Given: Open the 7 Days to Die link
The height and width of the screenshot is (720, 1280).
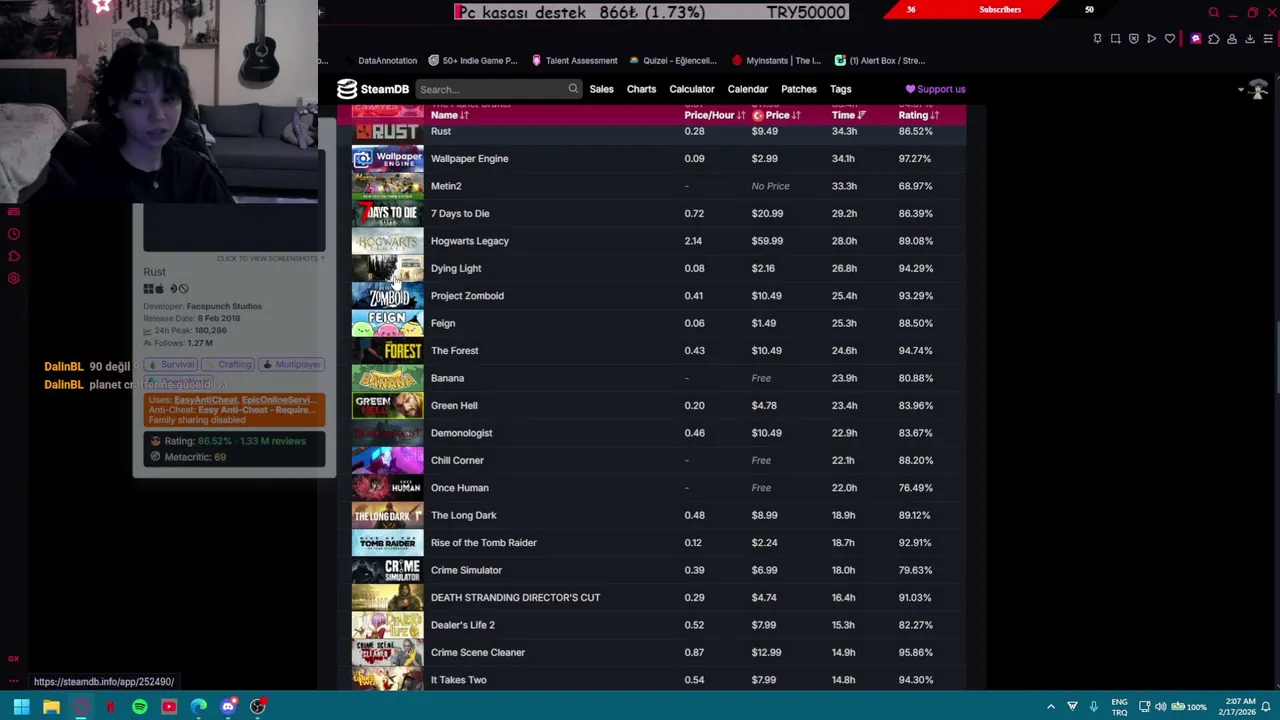Looking at the screenshot, I should pos(460,213).
